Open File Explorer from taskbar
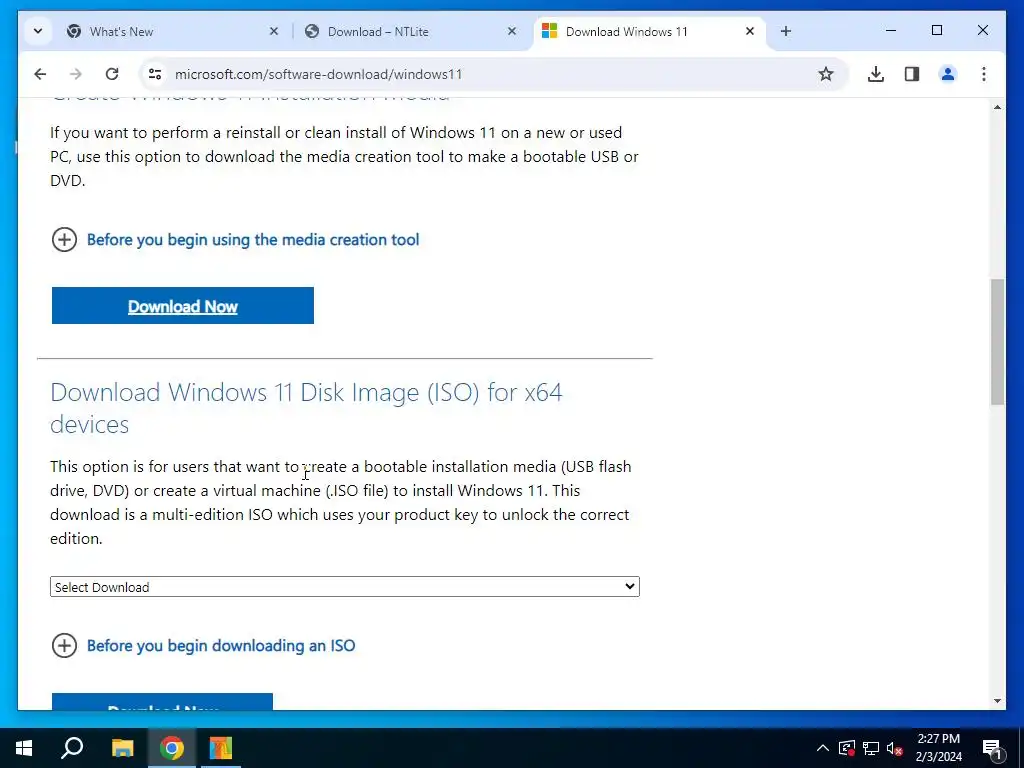Image resolution: width=1024 pixels, height=768 pixels. [122, 748]
